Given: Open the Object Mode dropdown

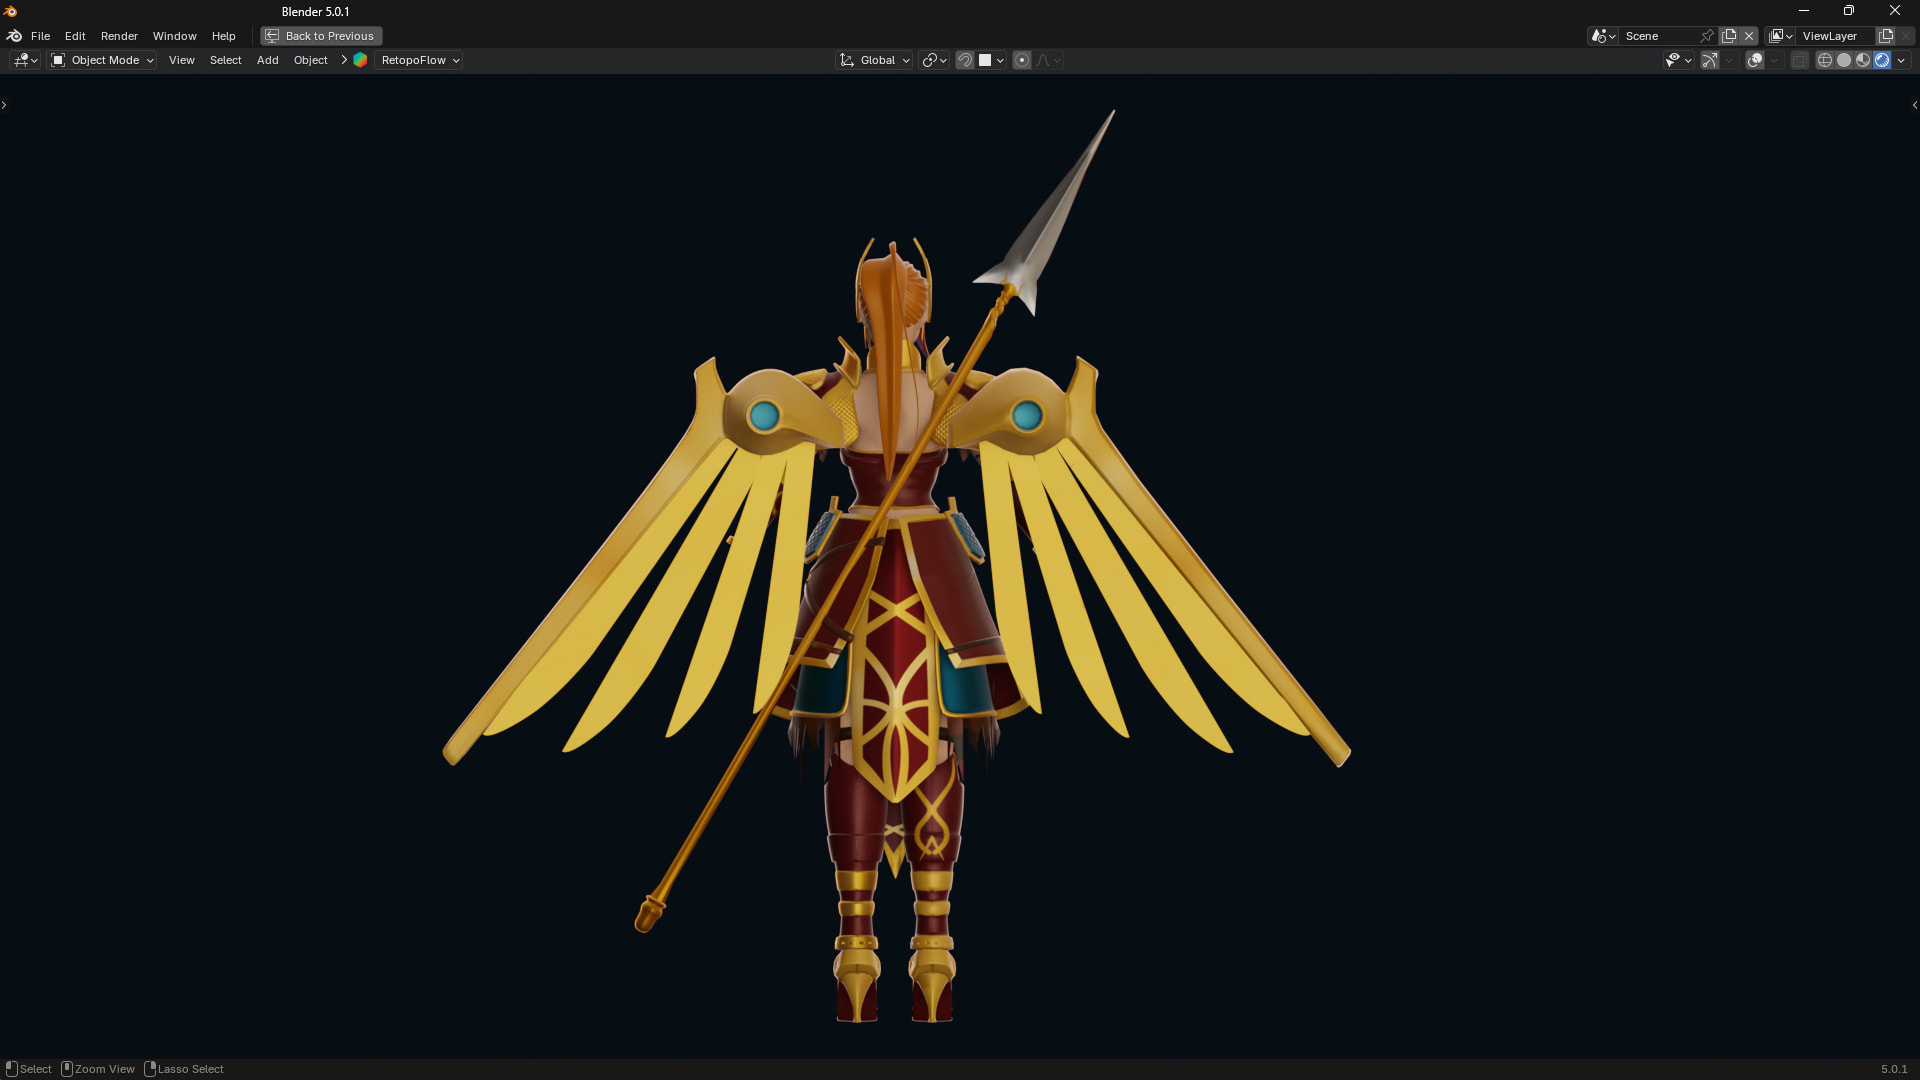Looking at the screenshot, I should [102, 60].
